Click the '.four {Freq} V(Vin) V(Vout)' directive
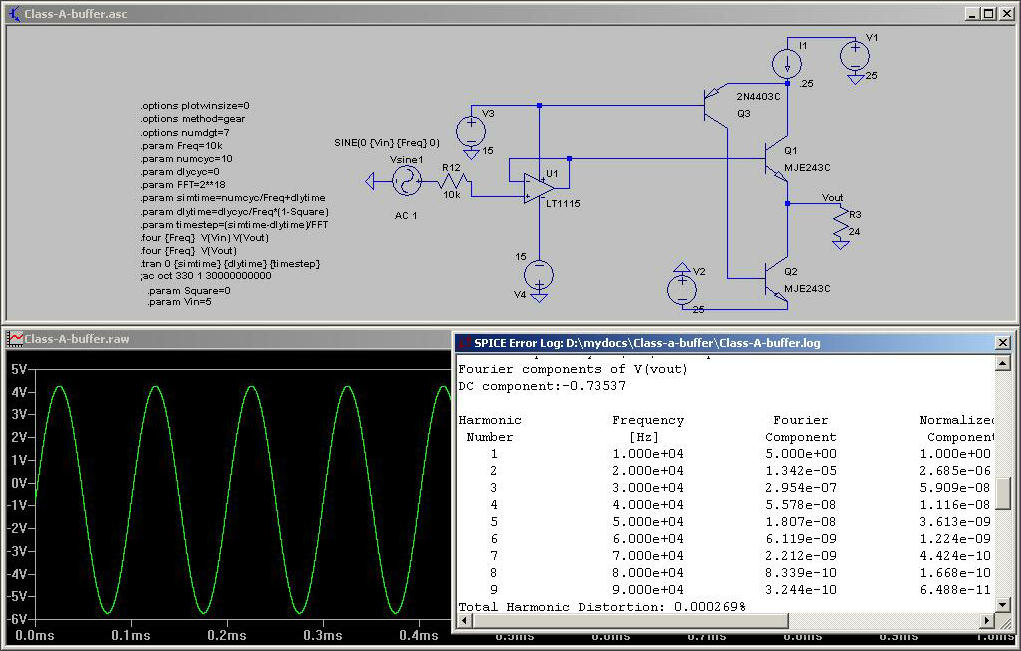The image size is (1021, 651). tap(204, 238)
